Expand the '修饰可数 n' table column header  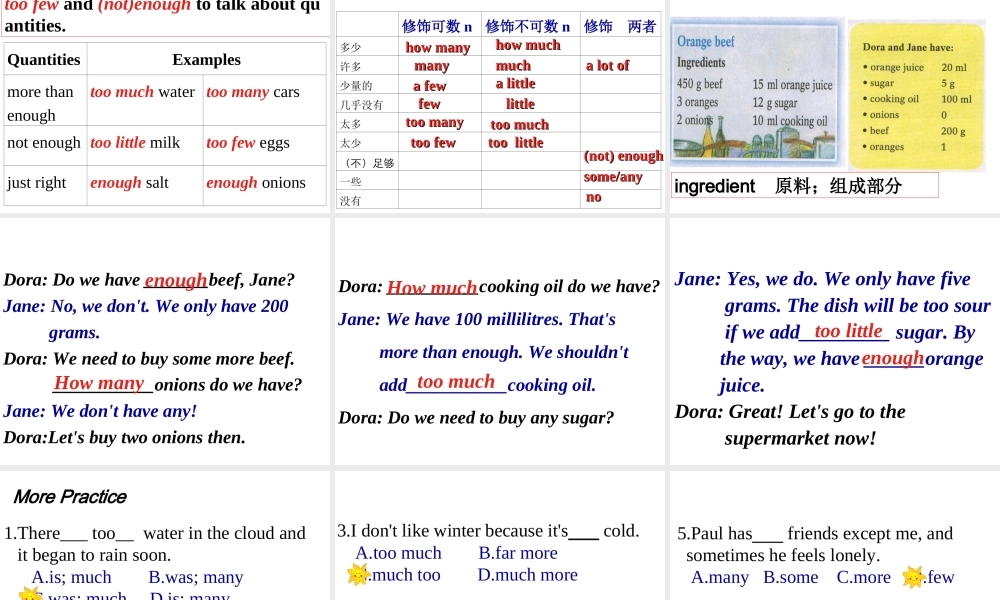[x=438, y=25]
